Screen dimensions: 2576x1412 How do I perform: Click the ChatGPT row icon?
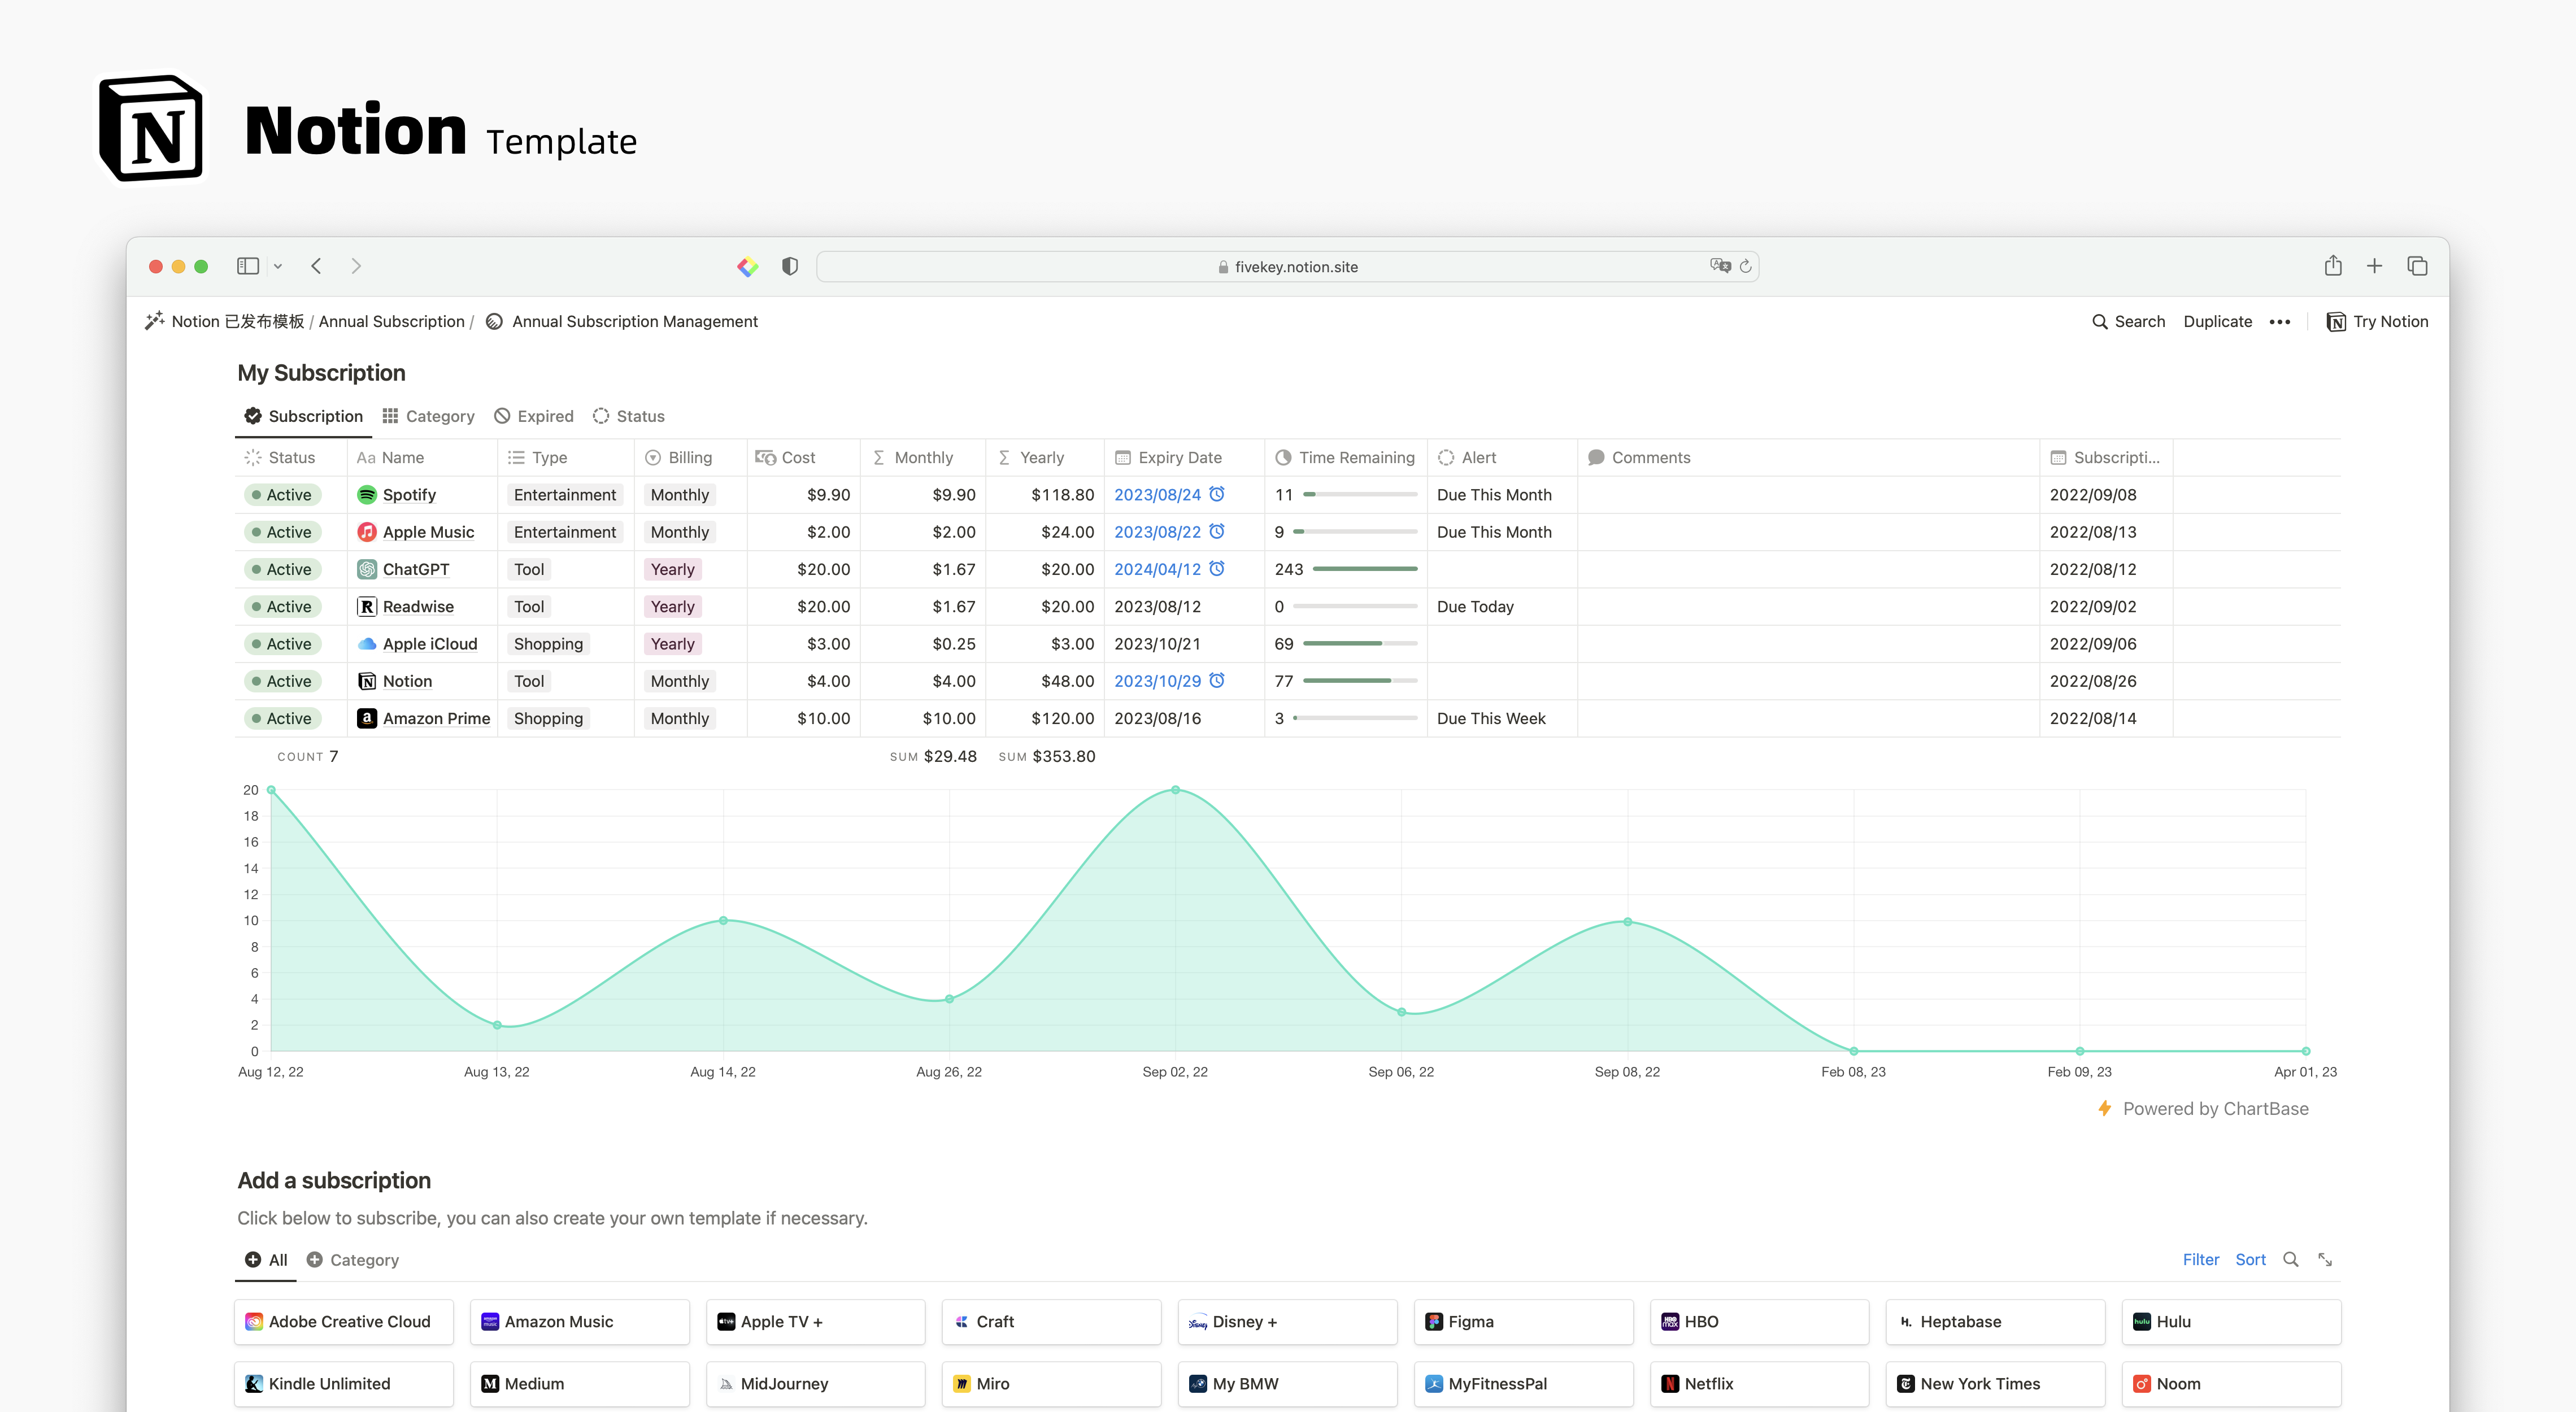pos(367,569)
